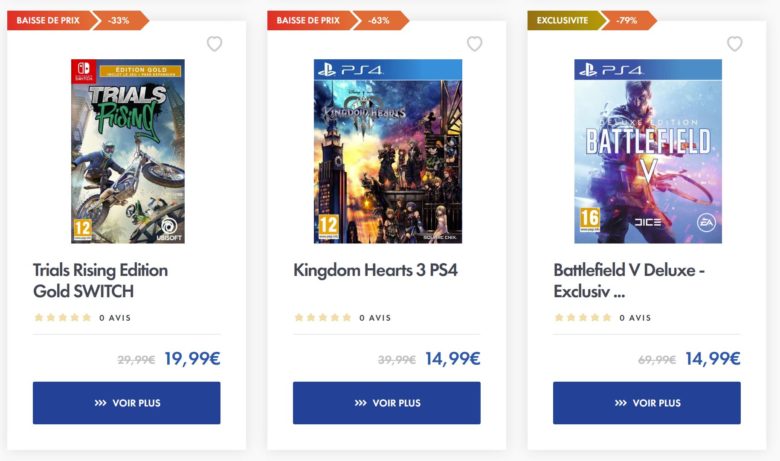Open Kingdom Hearts 3 PS4 title link

[375, 270]
